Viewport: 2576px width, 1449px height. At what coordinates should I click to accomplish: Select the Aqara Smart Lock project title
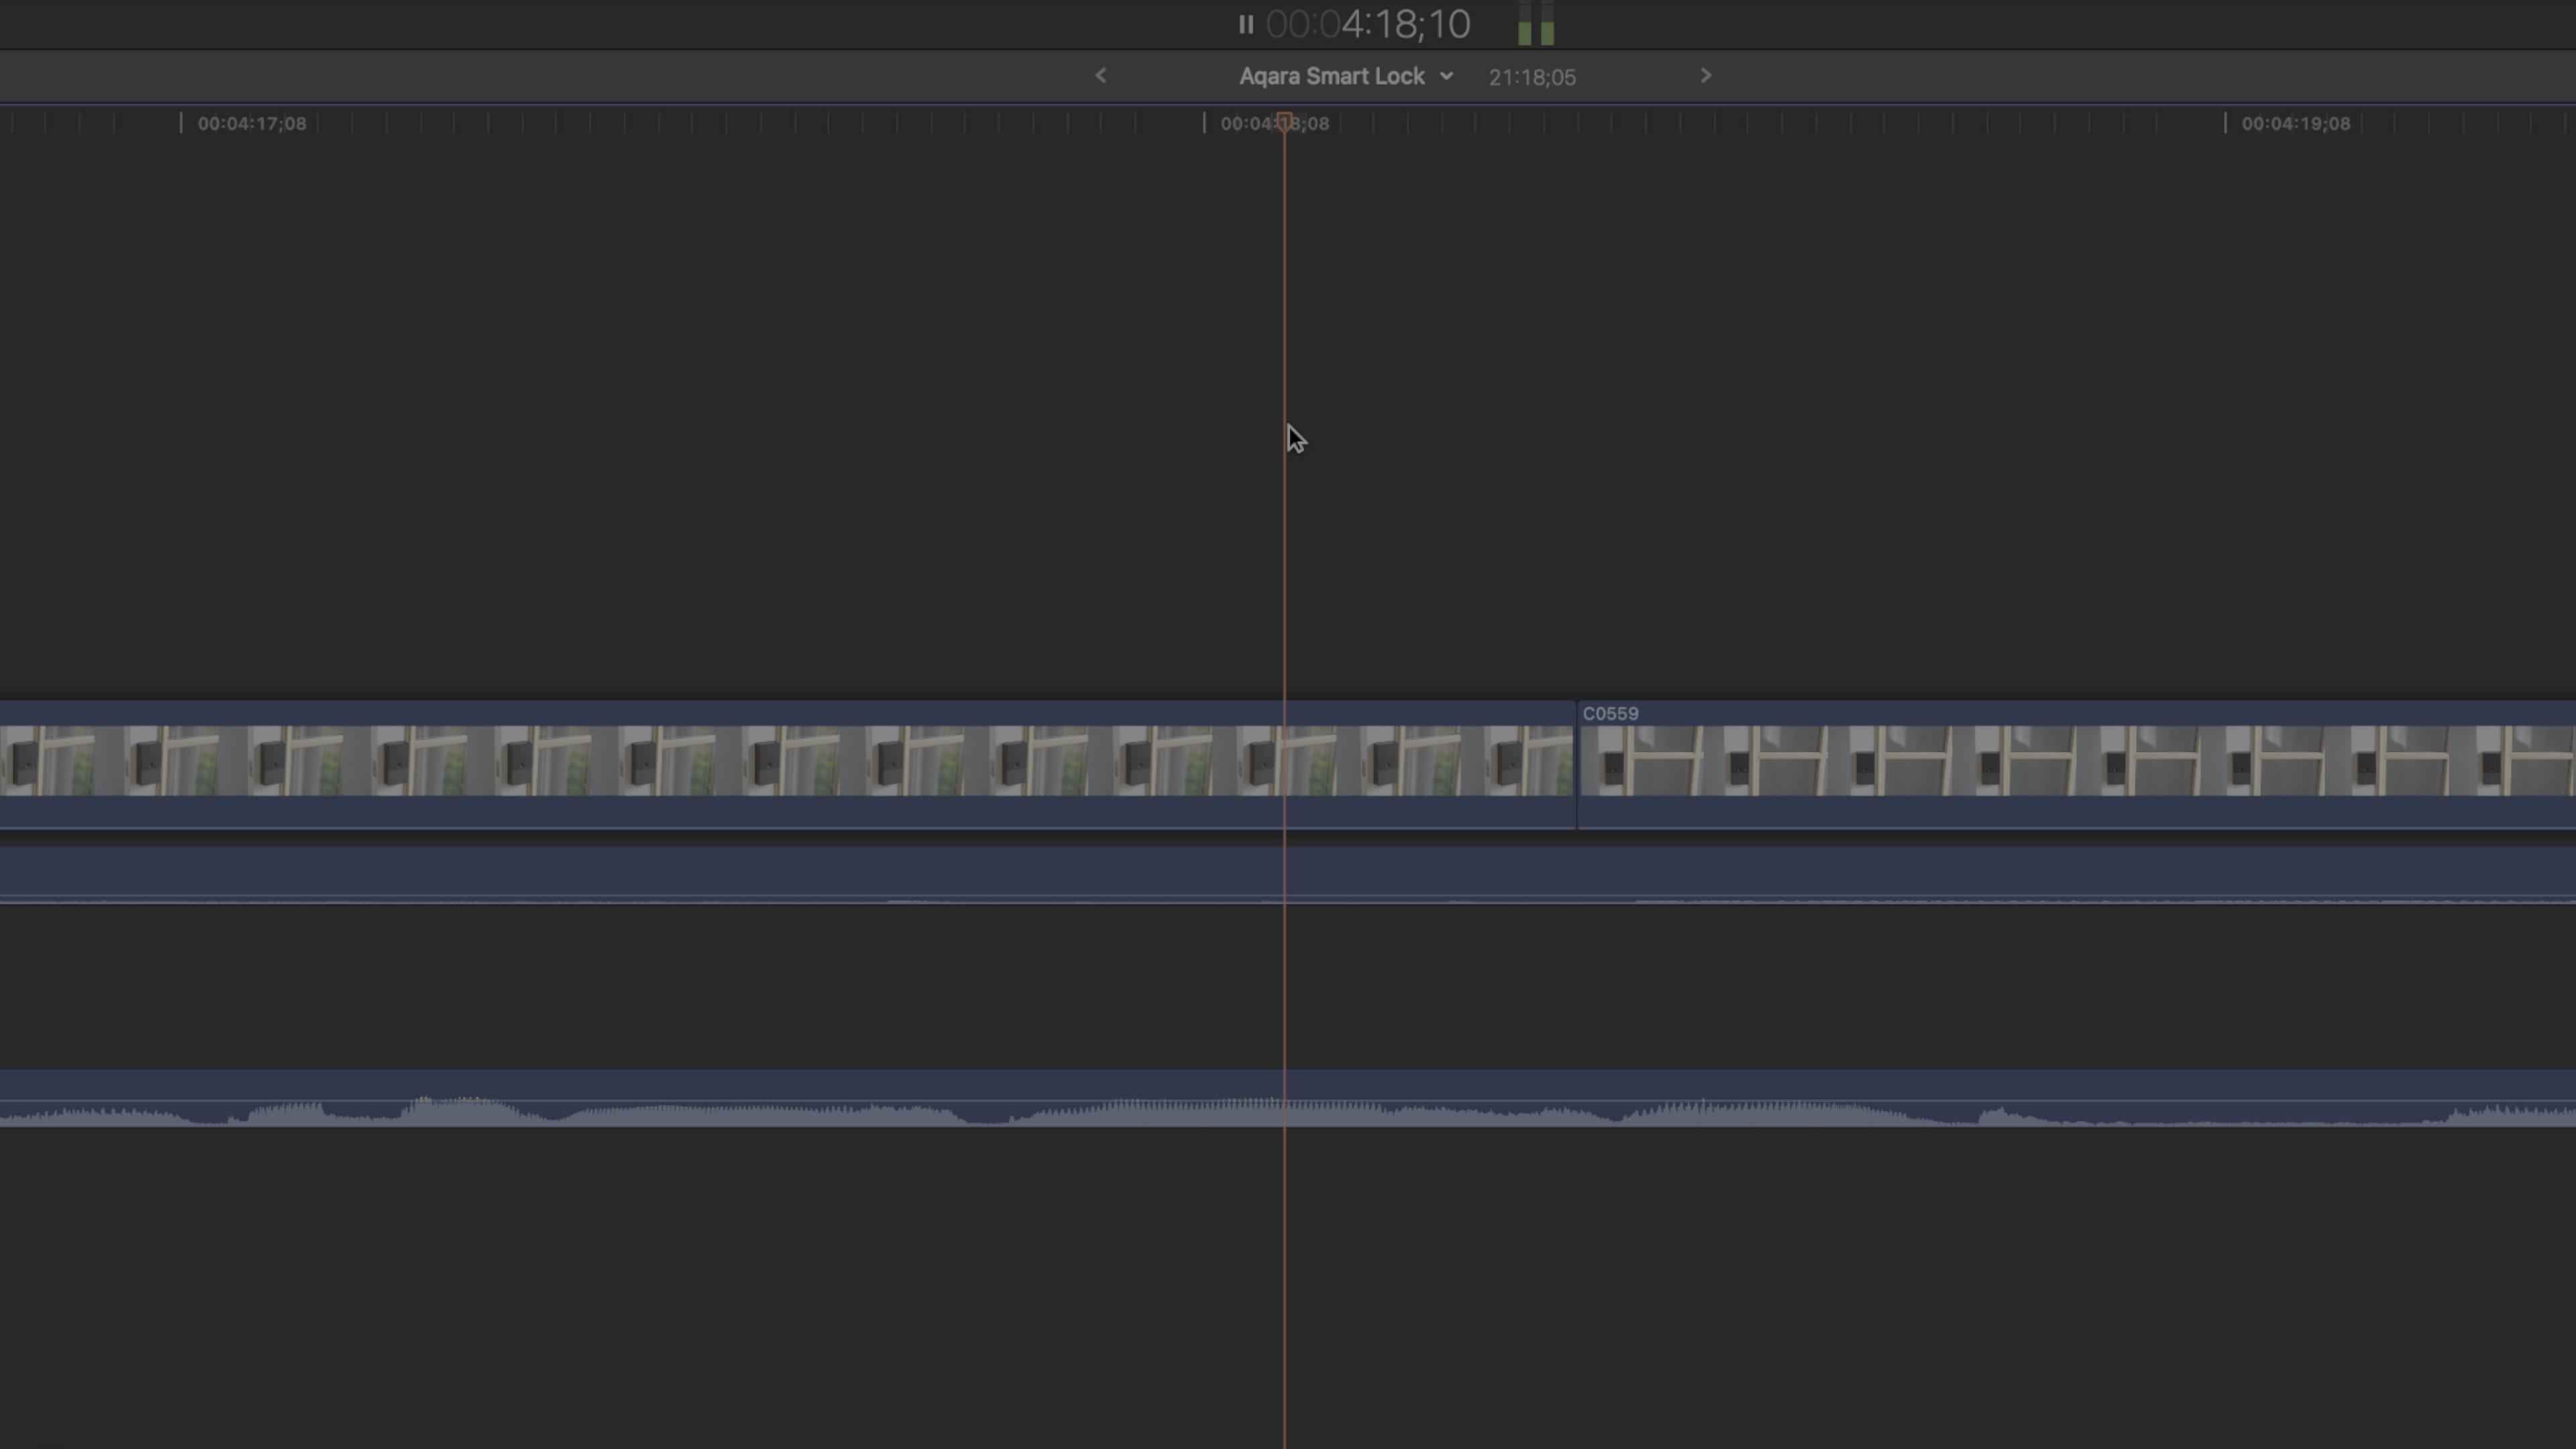pyautogui.click(x=1332, y=76)
